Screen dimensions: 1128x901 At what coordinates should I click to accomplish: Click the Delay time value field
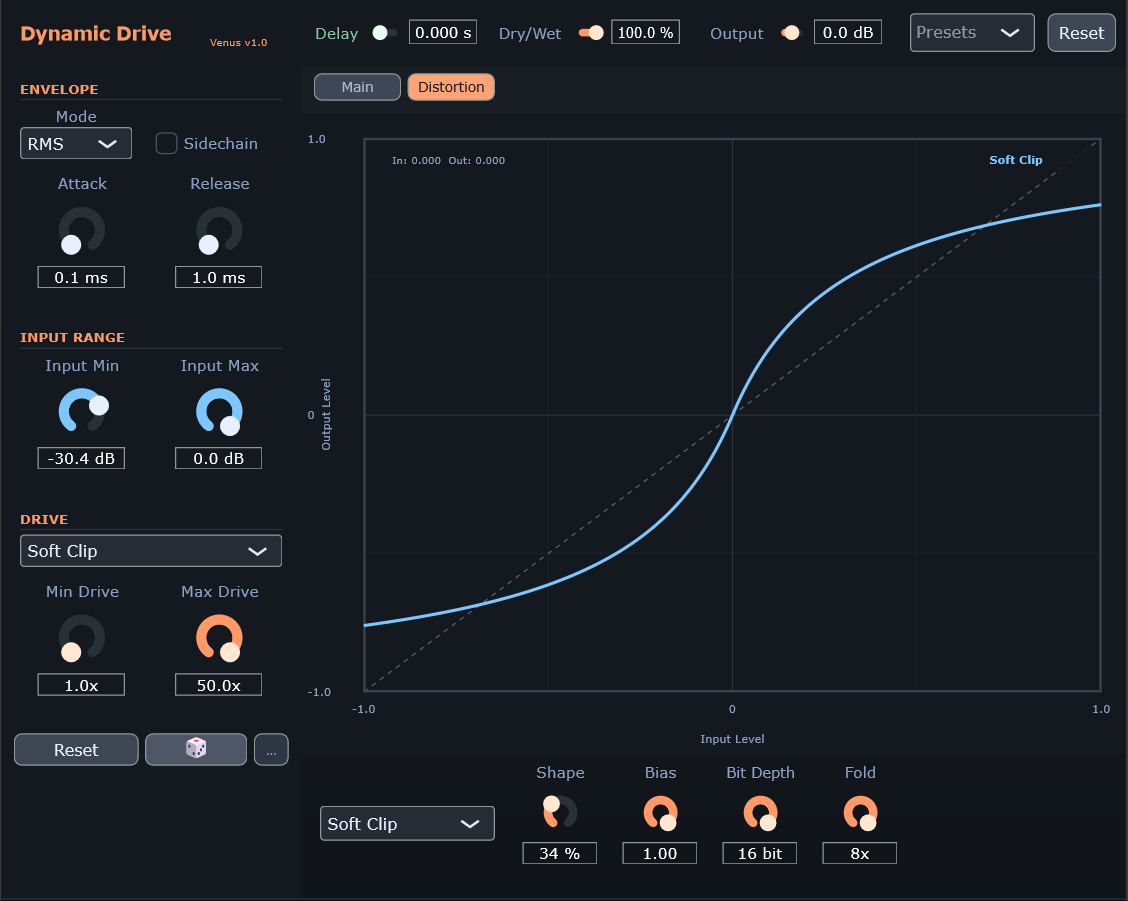(x=443, y=33)
